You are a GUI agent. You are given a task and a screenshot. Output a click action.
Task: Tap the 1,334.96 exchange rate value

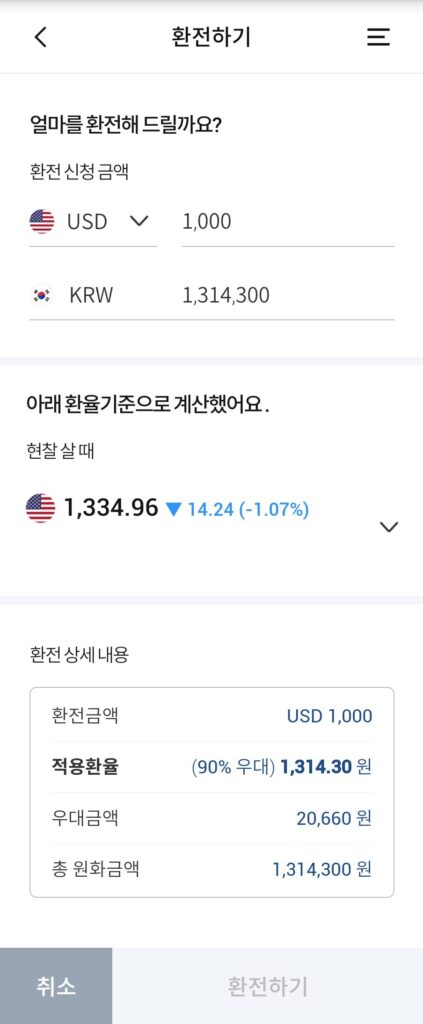pyautogui.click(x=111, y=507)
